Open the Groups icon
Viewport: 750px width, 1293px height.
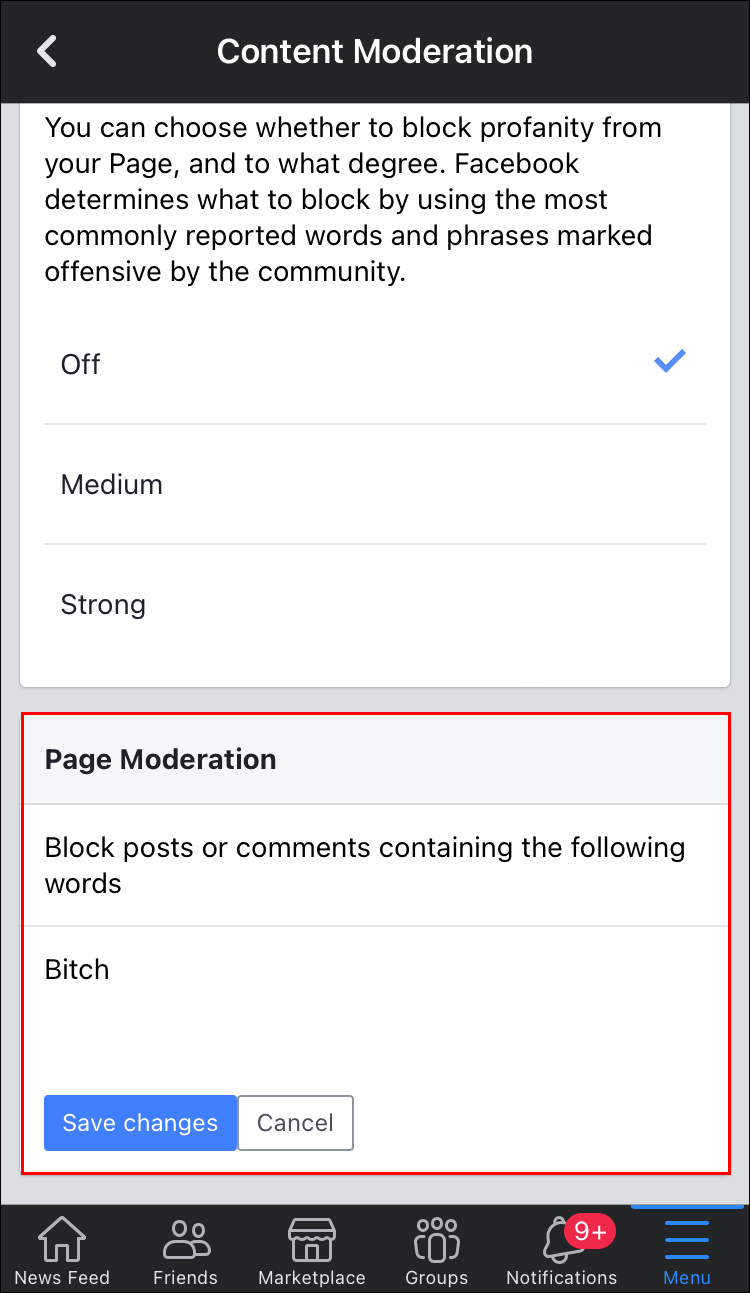[x=436, y=1239]
